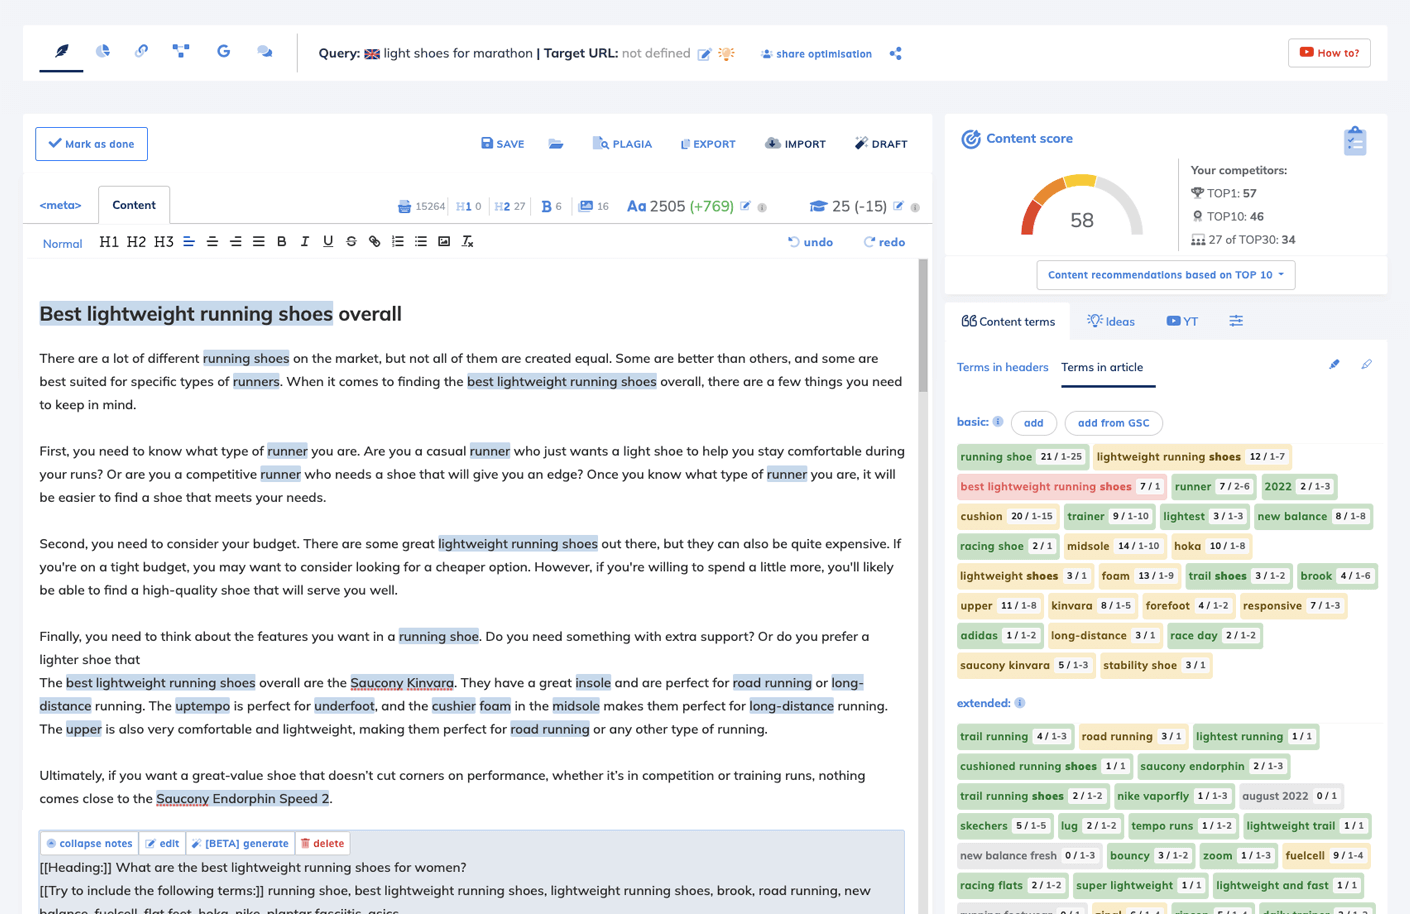Open the clipboard checklist icon beside Content score
The image size is (1410, 914).
pyautogui.click(x=1355, y=141)
